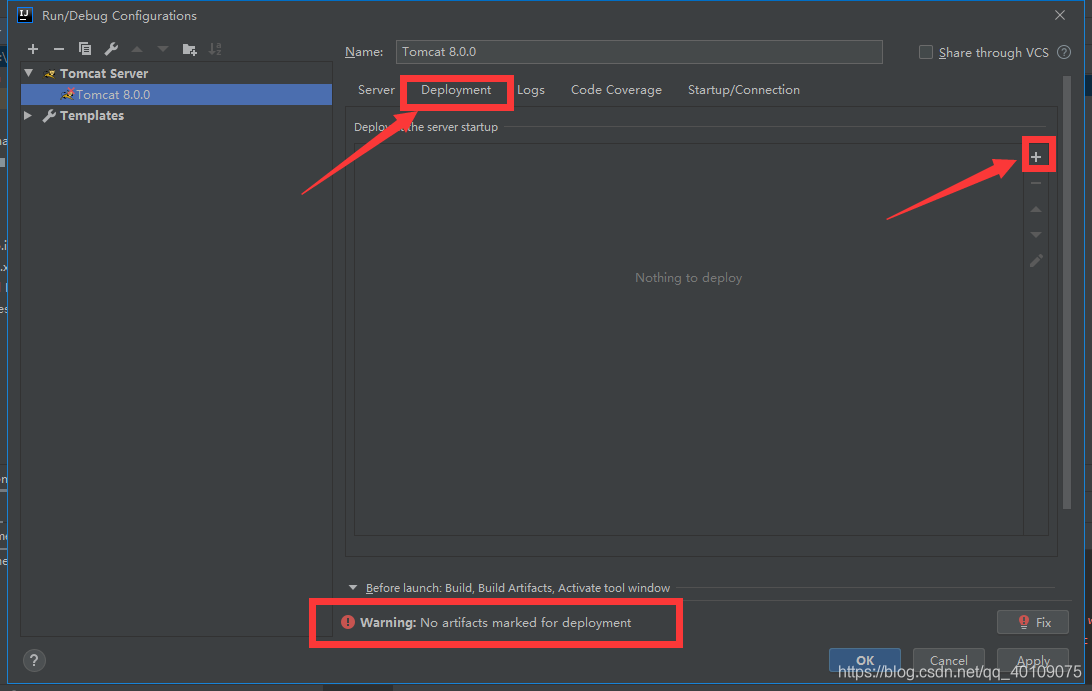Open dialog help with the question mark button

tap(33, 660)
